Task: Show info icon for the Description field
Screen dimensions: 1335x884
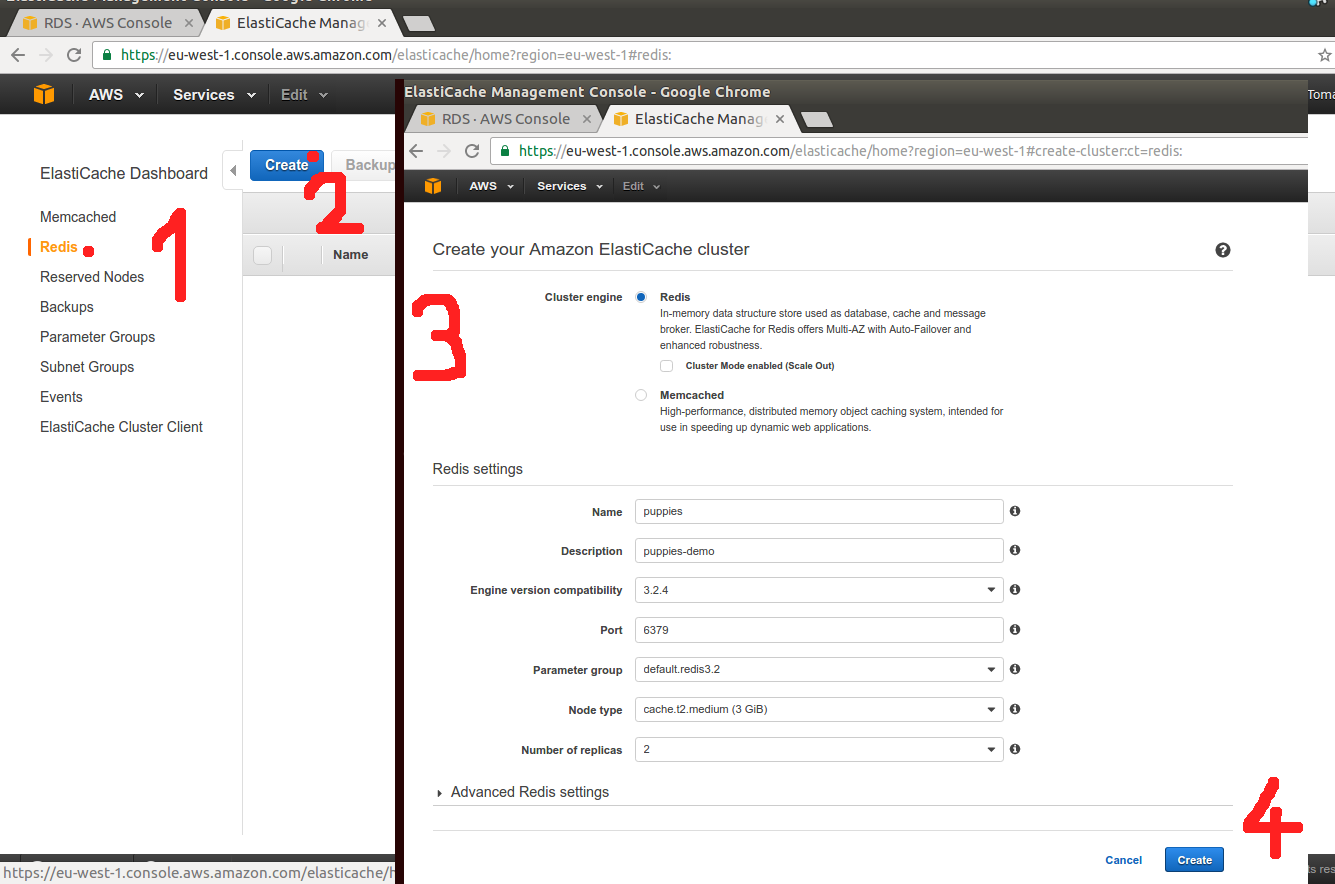Action: point(1015,550)
